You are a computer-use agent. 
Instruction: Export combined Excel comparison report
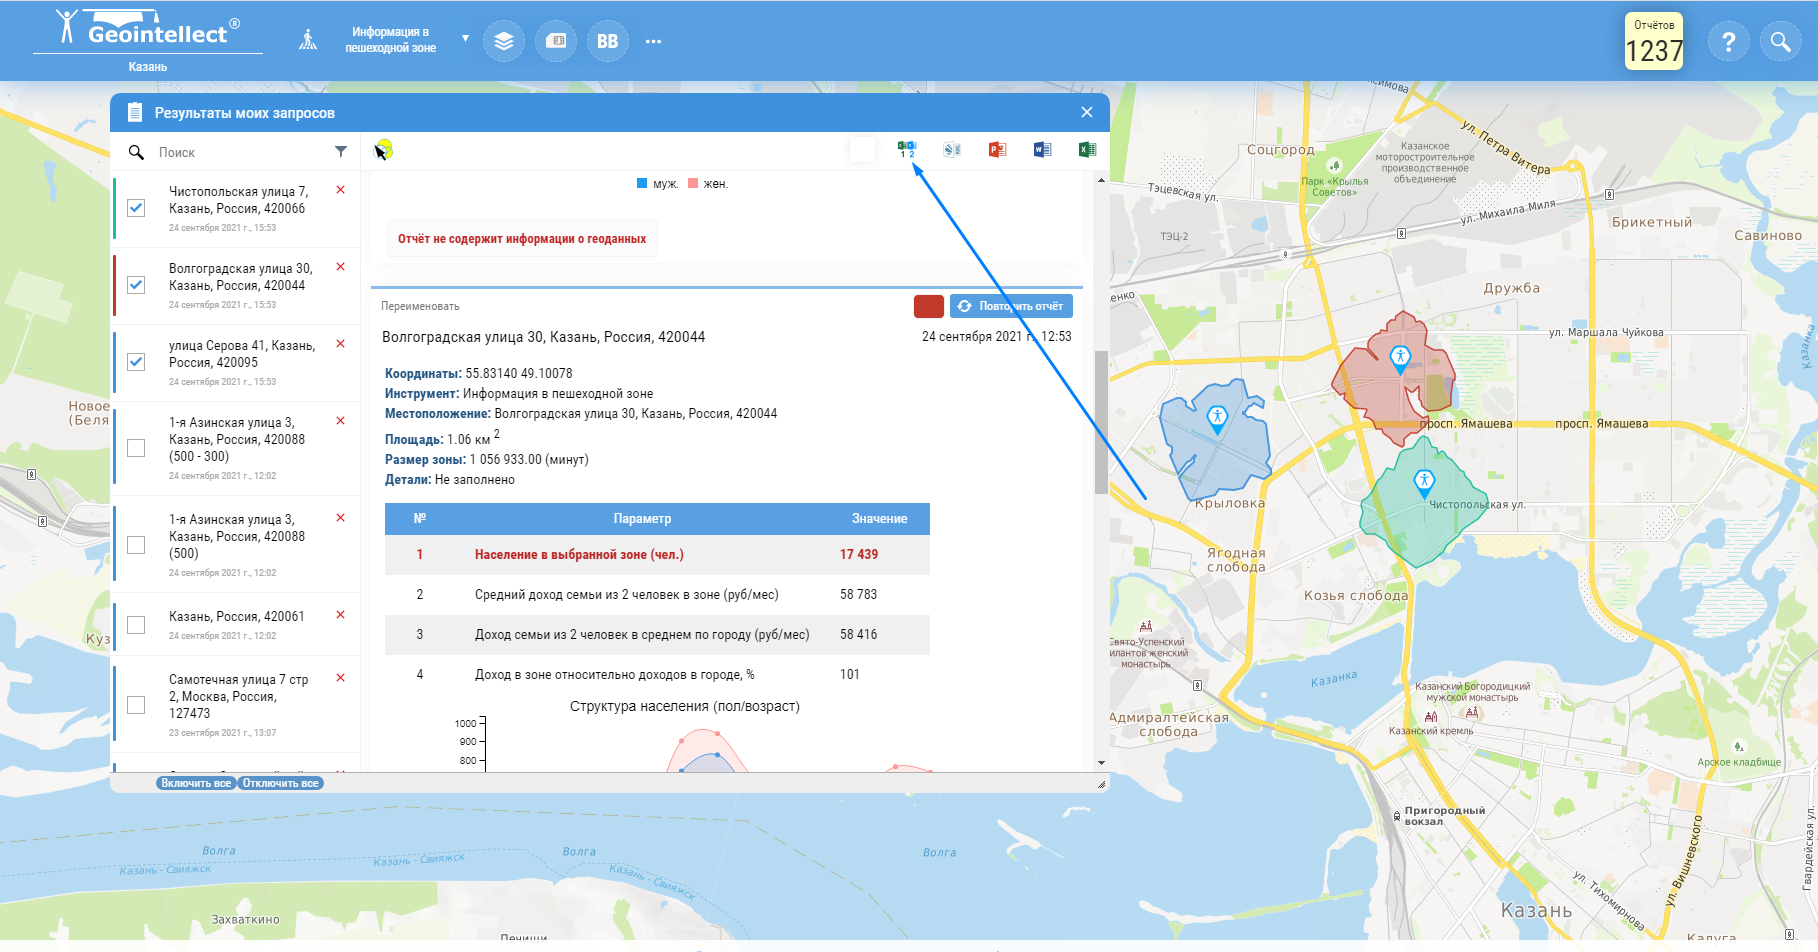[x=907, y=150]
